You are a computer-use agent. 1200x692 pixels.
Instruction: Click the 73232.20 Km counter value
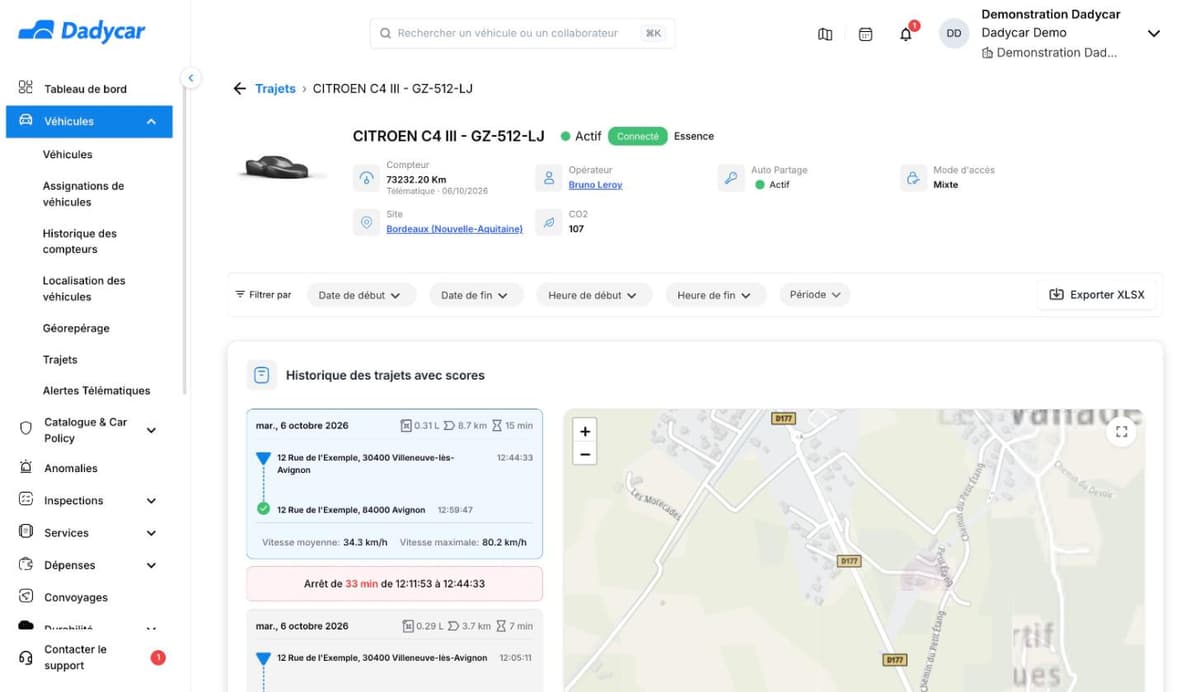(416, 180)
